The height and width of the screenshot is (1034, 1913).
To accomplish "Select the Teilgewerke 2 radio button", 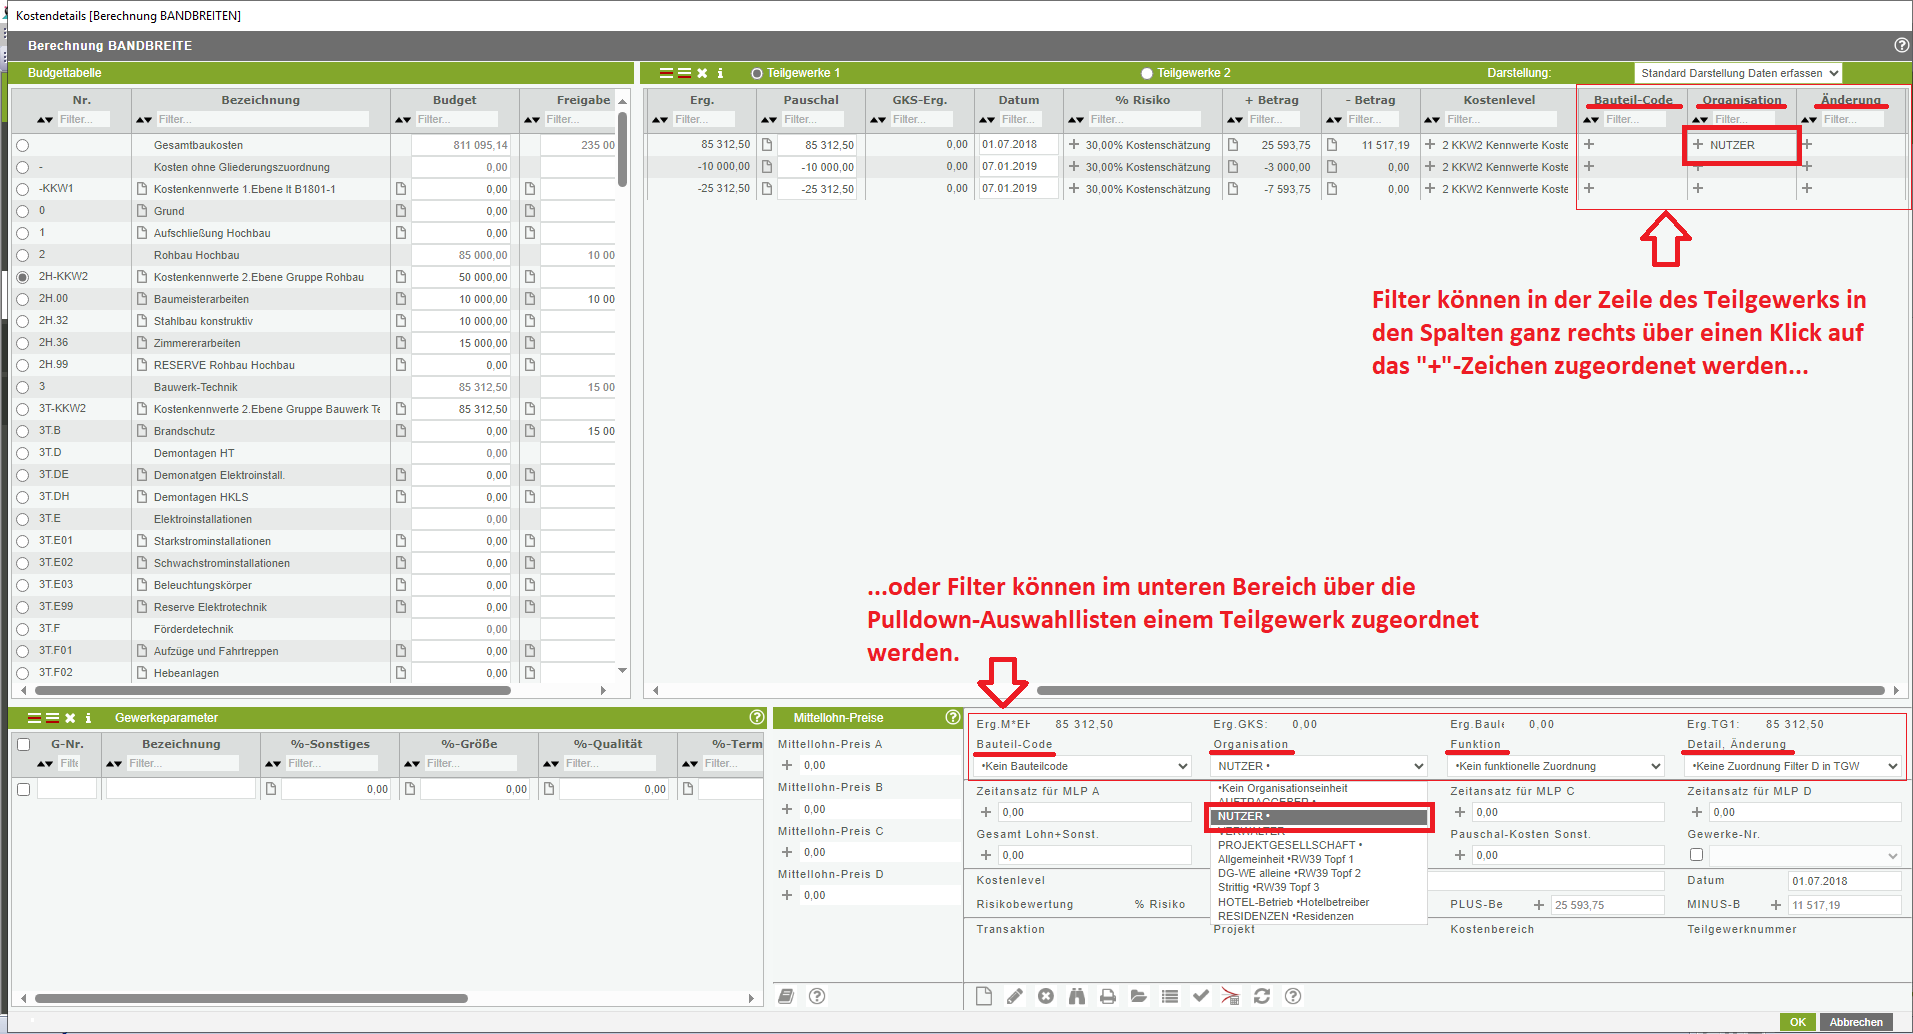I will point(1147,73).
